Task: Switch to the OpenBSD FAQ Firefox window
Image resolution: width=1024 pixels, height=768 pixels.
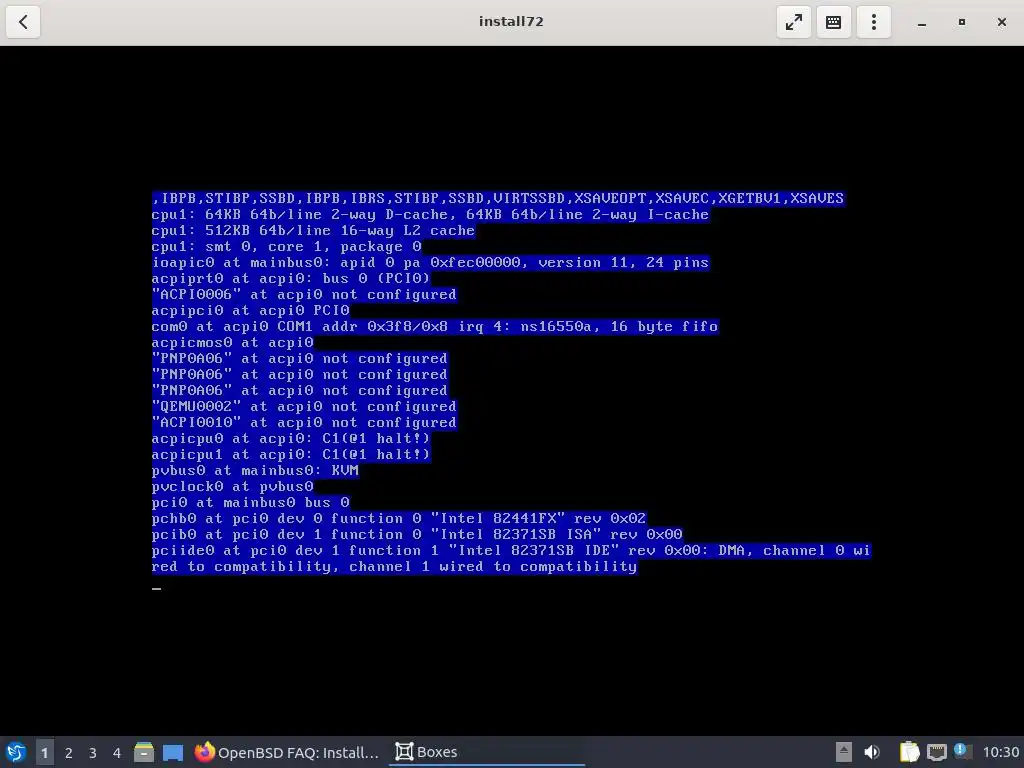Action: (x=287, y=752)
